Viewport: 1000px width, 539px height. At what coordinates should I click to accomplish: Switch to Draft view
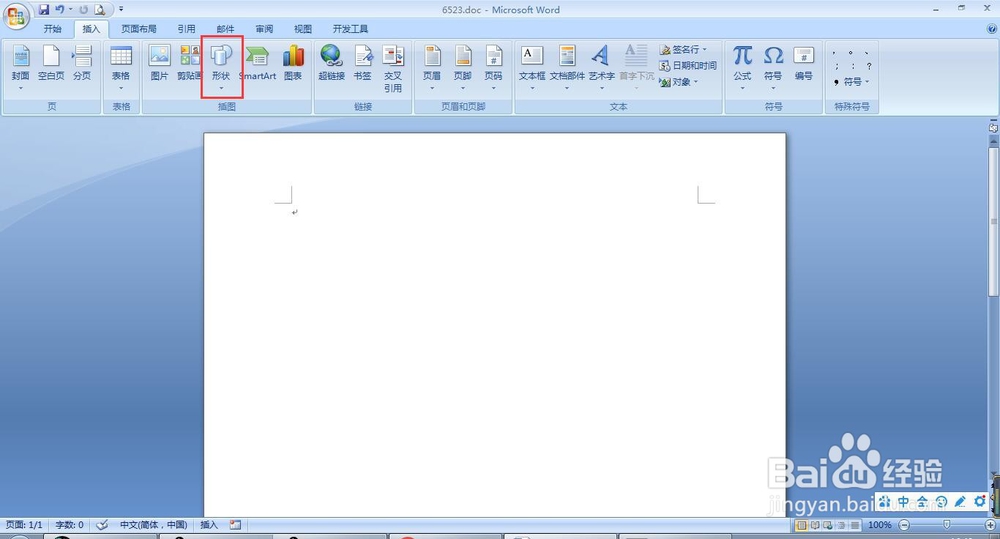tap(855, 524)
